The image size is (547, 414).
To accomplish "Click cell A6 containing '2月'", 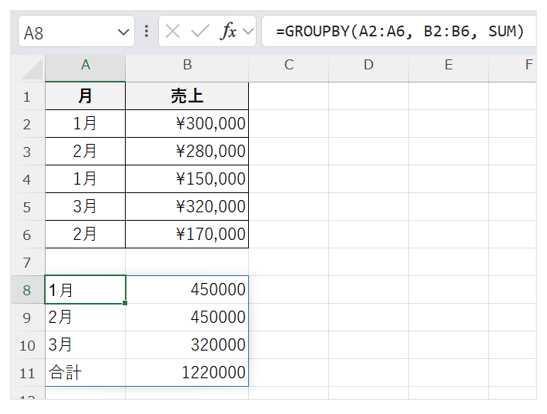I will point(85,234).
